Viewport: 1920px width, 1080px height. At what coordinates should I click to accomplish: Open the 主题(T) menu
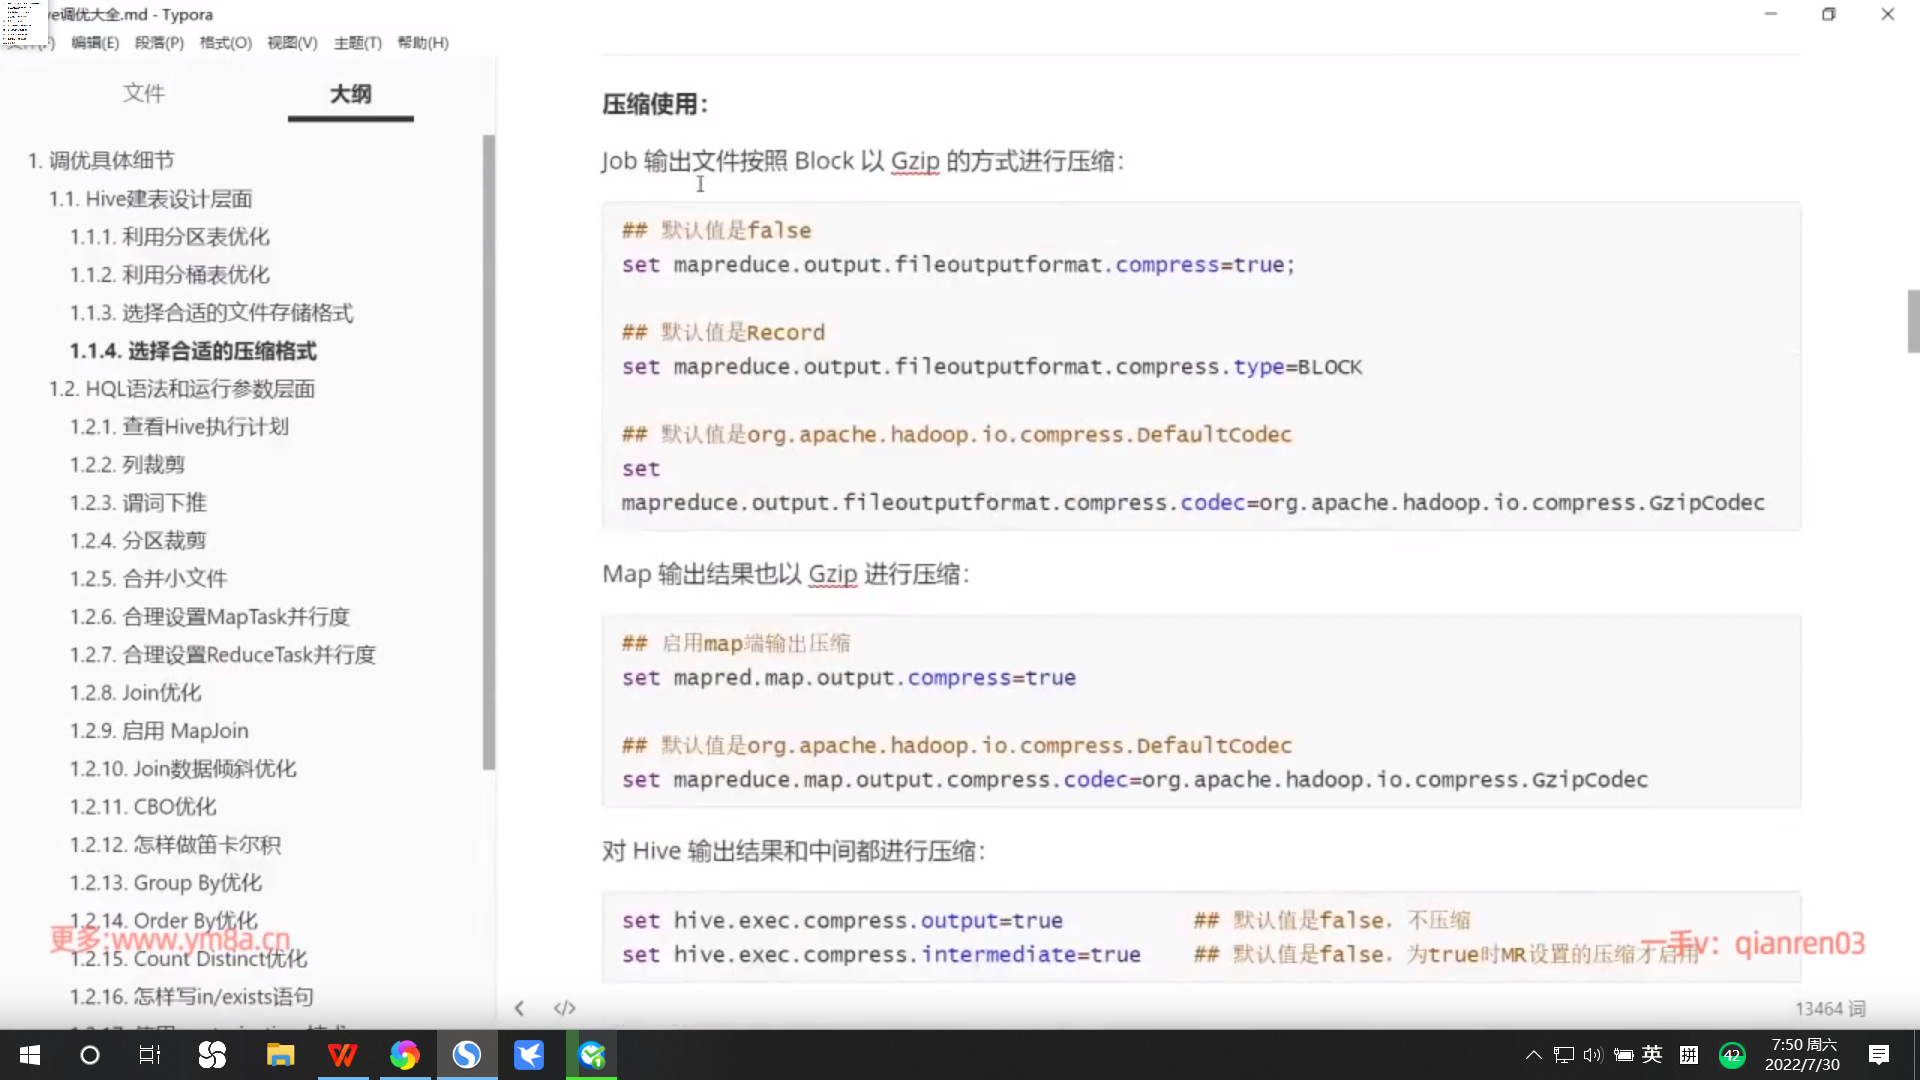coord(358,43)
